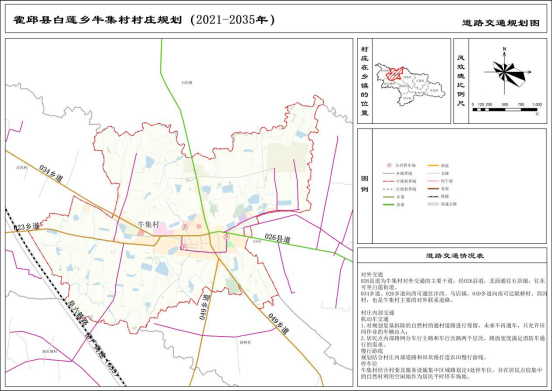Click the 026县道 road label
Viewport: 553px width, 391px height.
(277, 238)
